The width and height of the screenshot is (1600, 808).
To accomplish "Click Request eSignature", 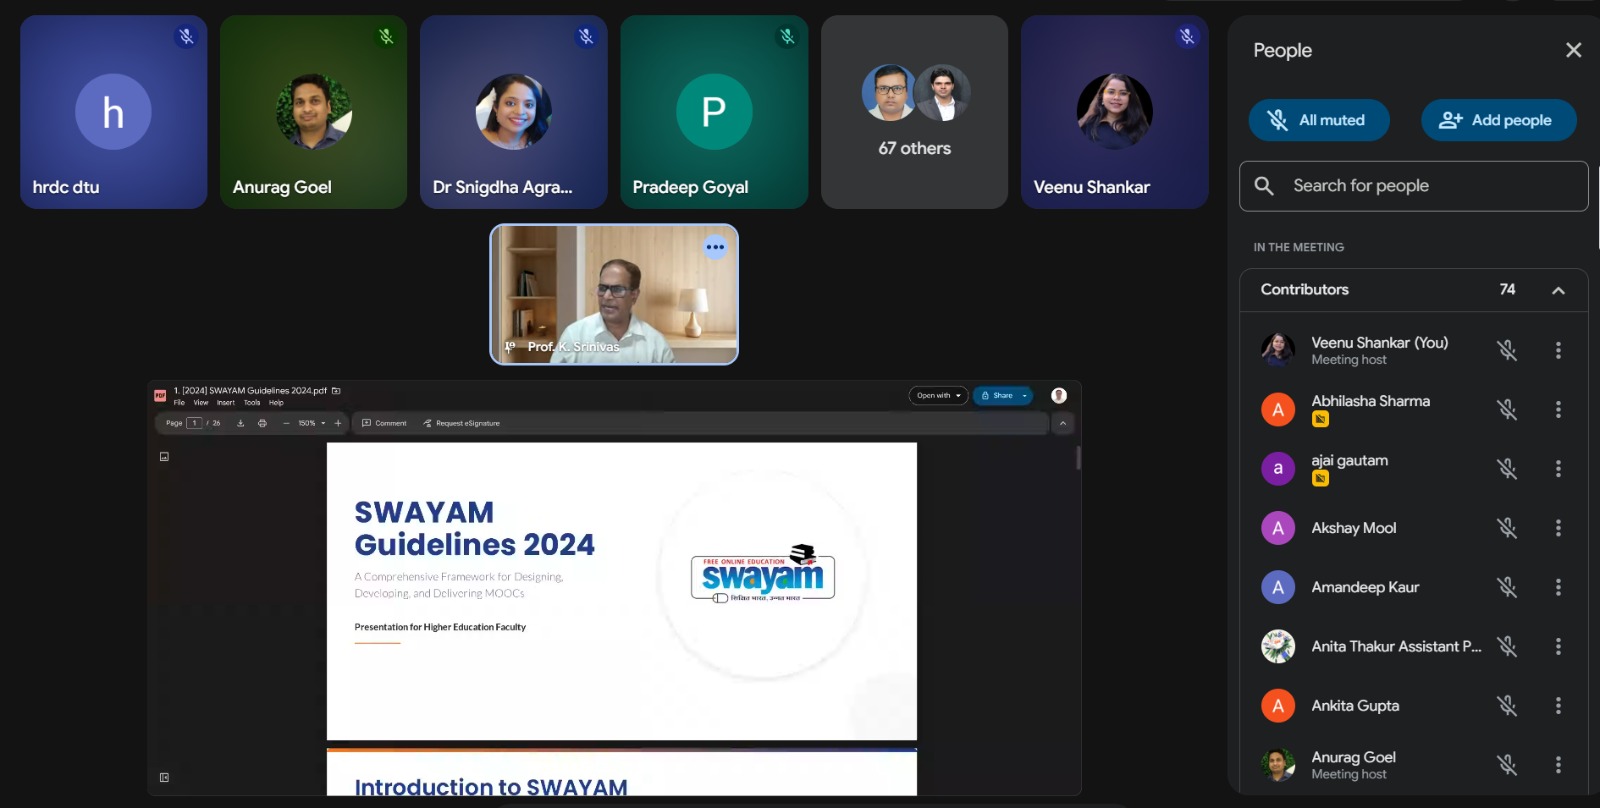I will 461,423.
